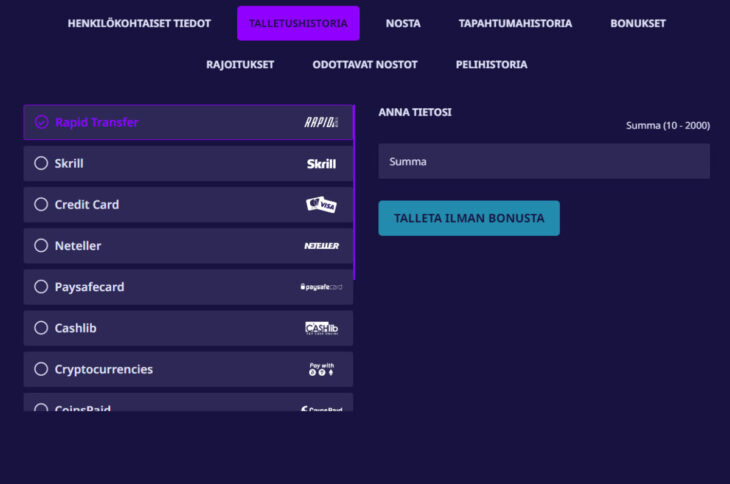Choose the Cashlib radio button
This screenshot has height=484, width=730.
pyautogui.click(x=41, y=328)
